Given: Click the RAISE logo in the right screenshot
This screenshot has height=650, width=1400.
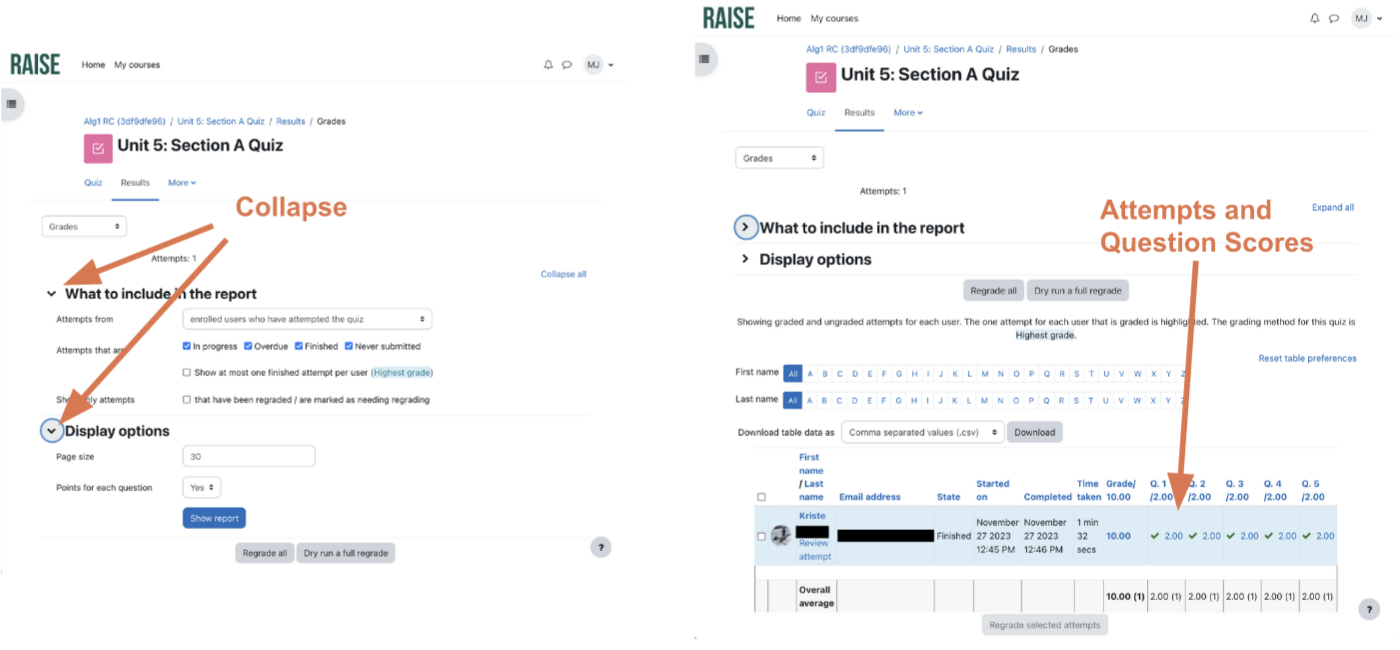Looking at the screenshot, I should (x=729, y=18).
